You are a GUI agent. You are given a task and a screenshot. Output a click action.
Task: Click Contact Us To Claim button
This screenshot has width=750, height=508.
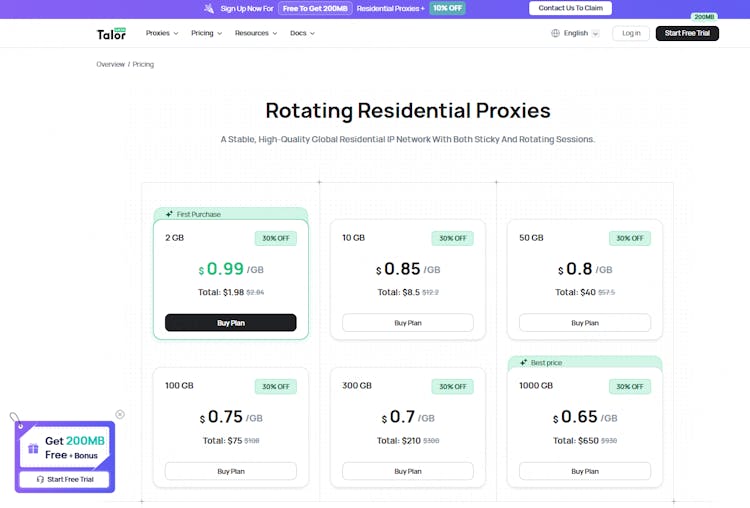pyautogui.click(x=570, y=8)
